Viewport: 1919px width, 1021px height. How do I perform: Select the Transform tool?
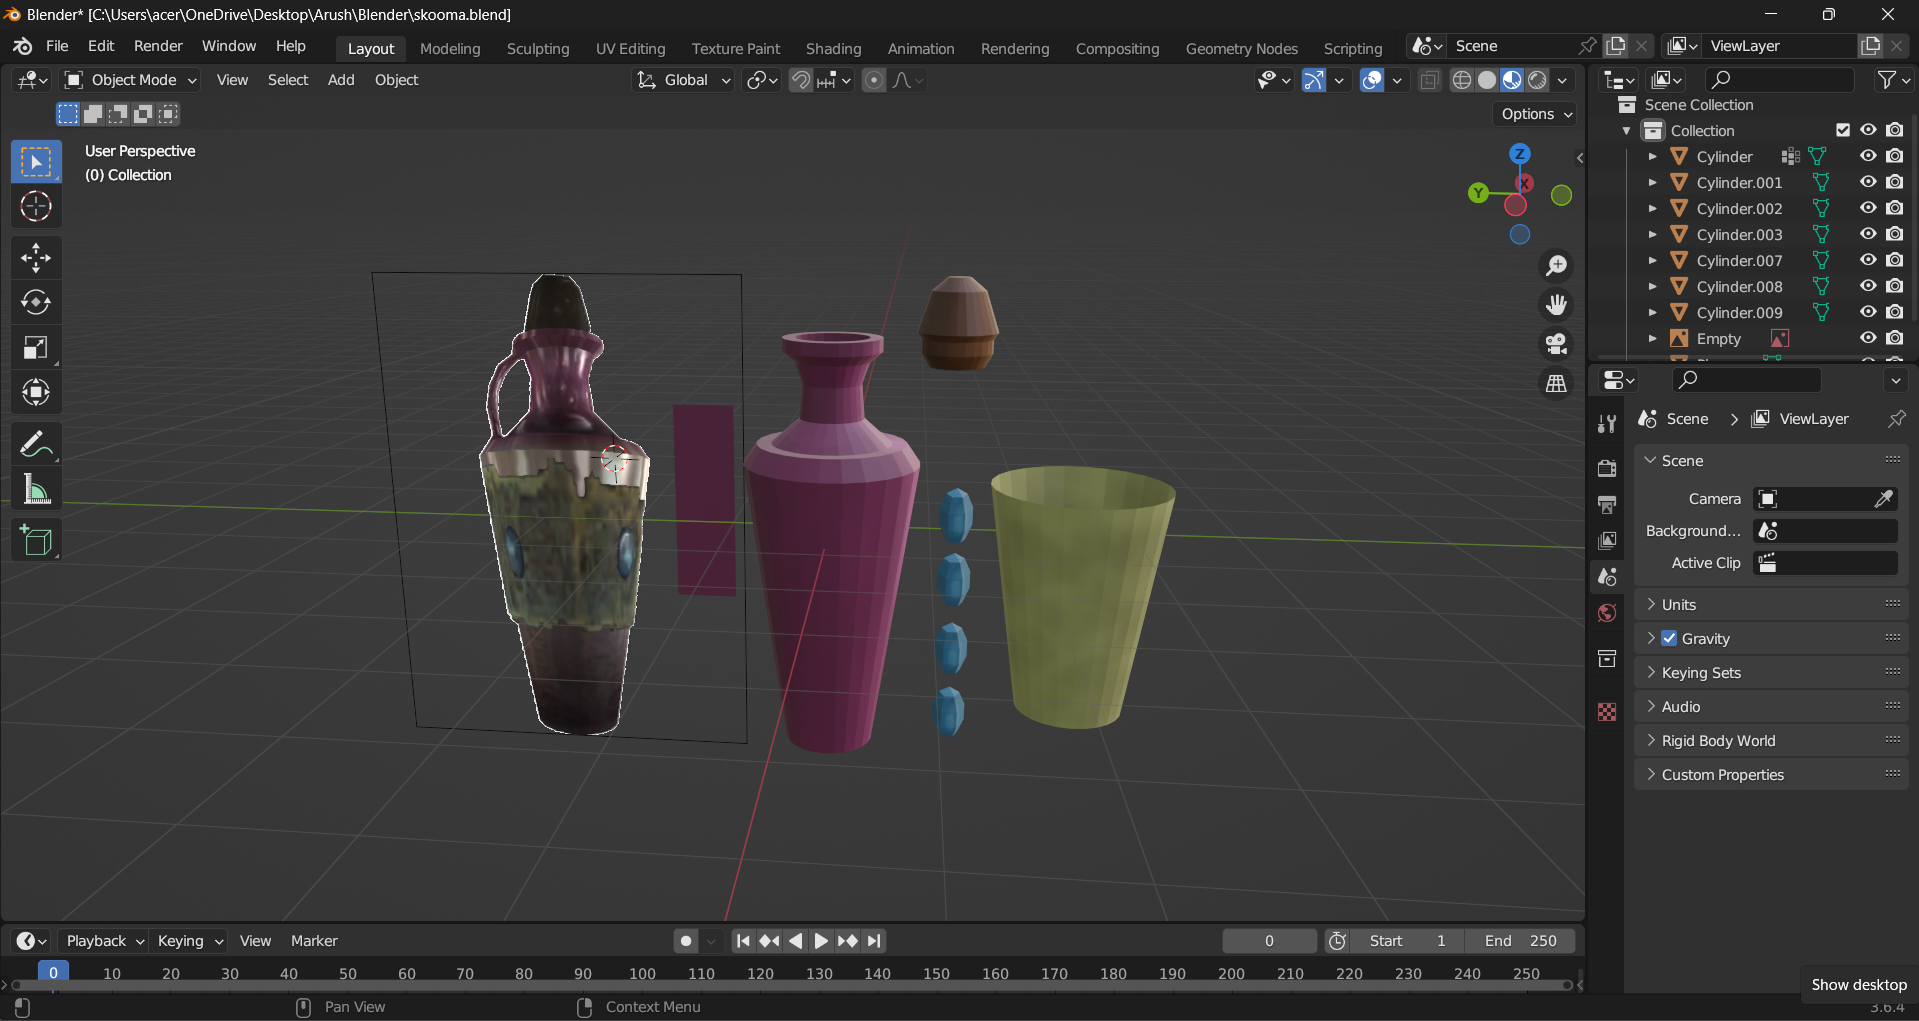pyautogui.click(x=36, y=392)
